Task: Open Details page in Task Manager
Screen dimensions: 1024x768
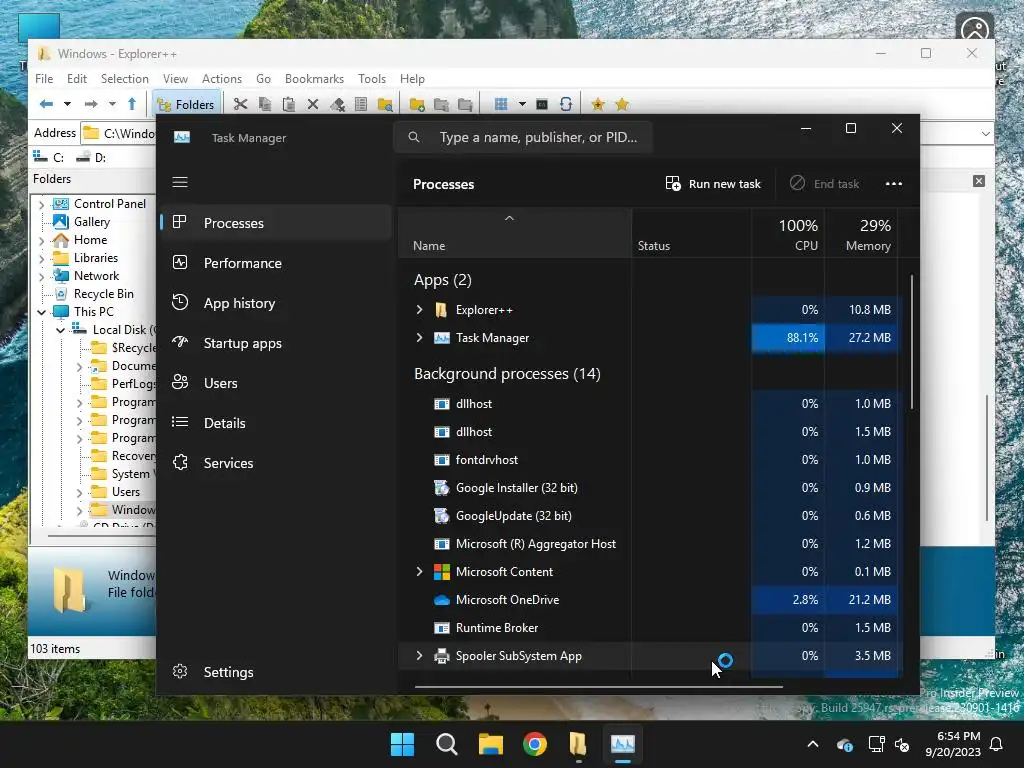Action: coord(276,423)
